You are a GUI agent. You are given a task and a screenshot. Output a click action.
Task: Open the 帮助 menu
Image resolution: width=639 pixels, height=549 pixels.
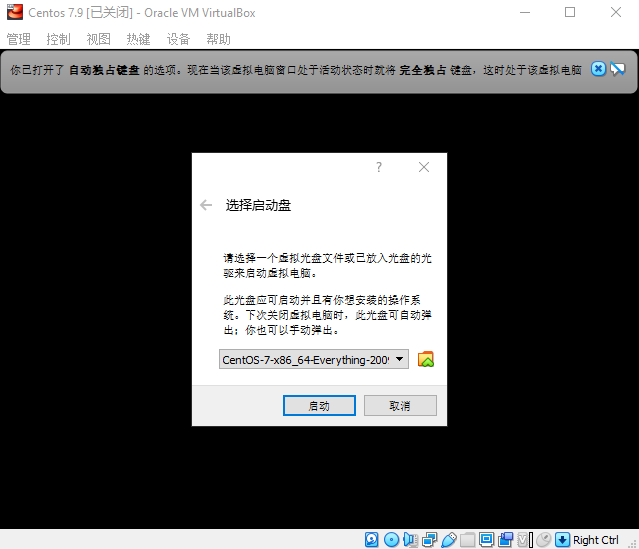[x=218, y=39]
